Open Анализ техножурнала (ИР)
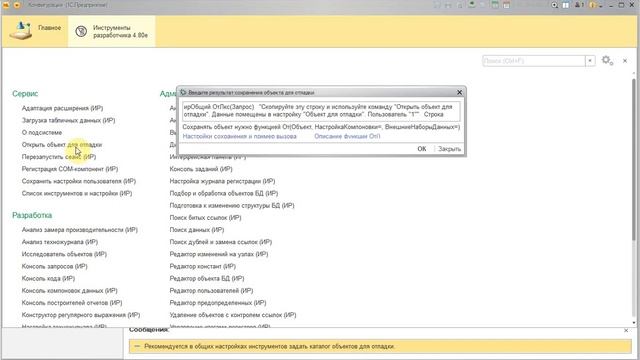The height and width of the screenshot is (360, 640). 60,242
